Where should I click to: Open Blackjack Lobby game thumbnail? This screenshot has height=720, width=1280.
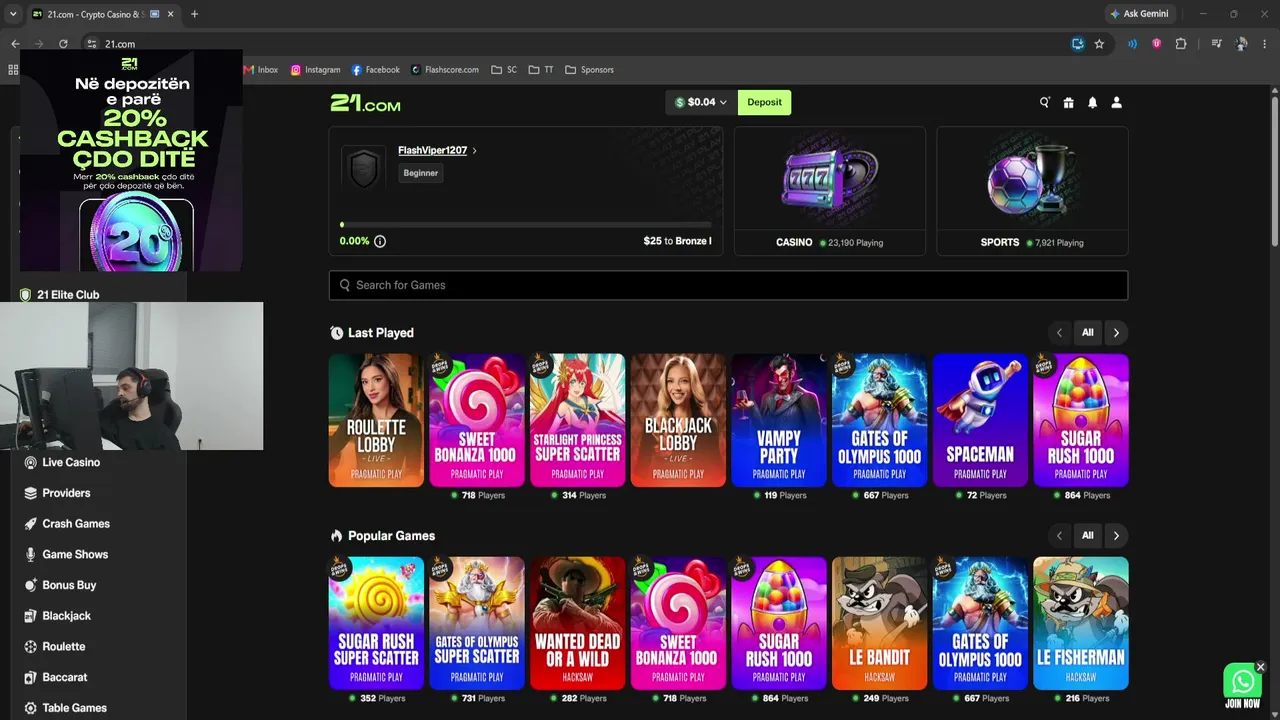678,420
